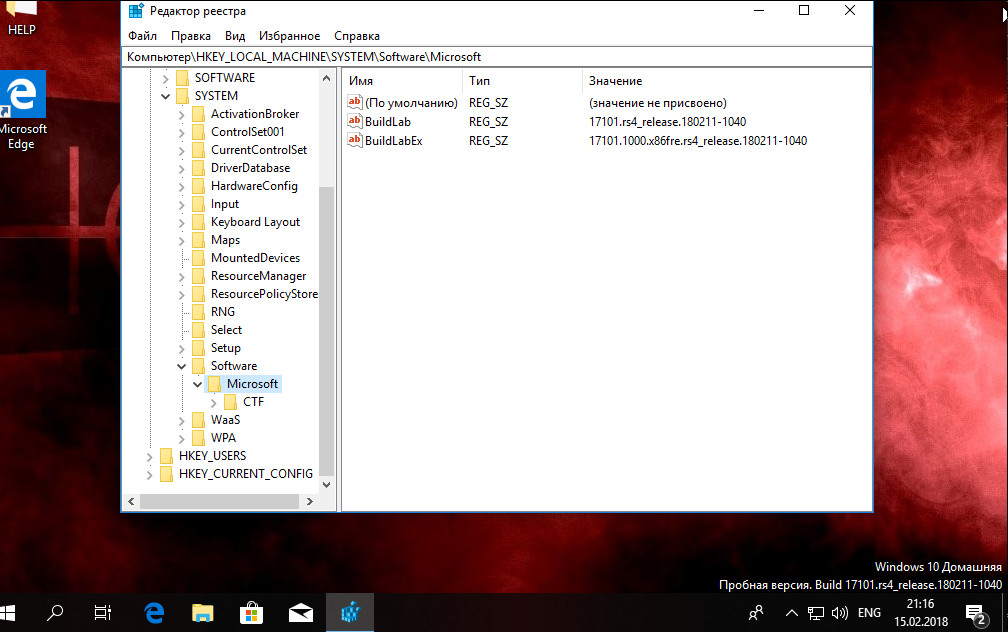
Task: Open taskbar search magnifier
Action: pyautogui.click(x=55, y=613)
